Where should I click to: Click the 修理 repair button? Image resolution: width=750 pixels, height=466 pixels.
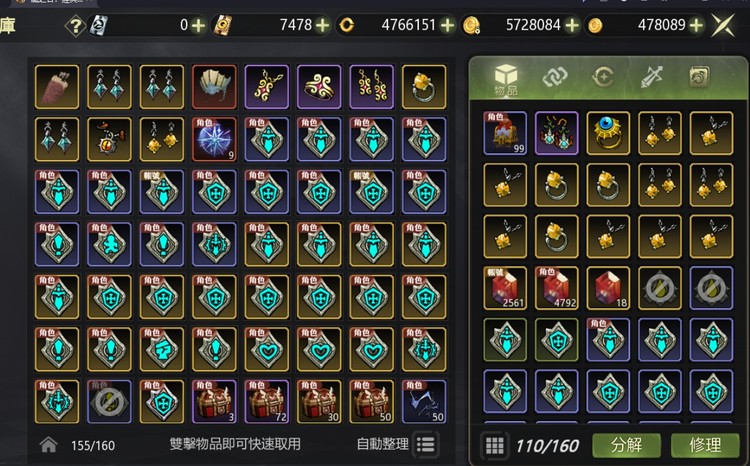click(705, 445)
